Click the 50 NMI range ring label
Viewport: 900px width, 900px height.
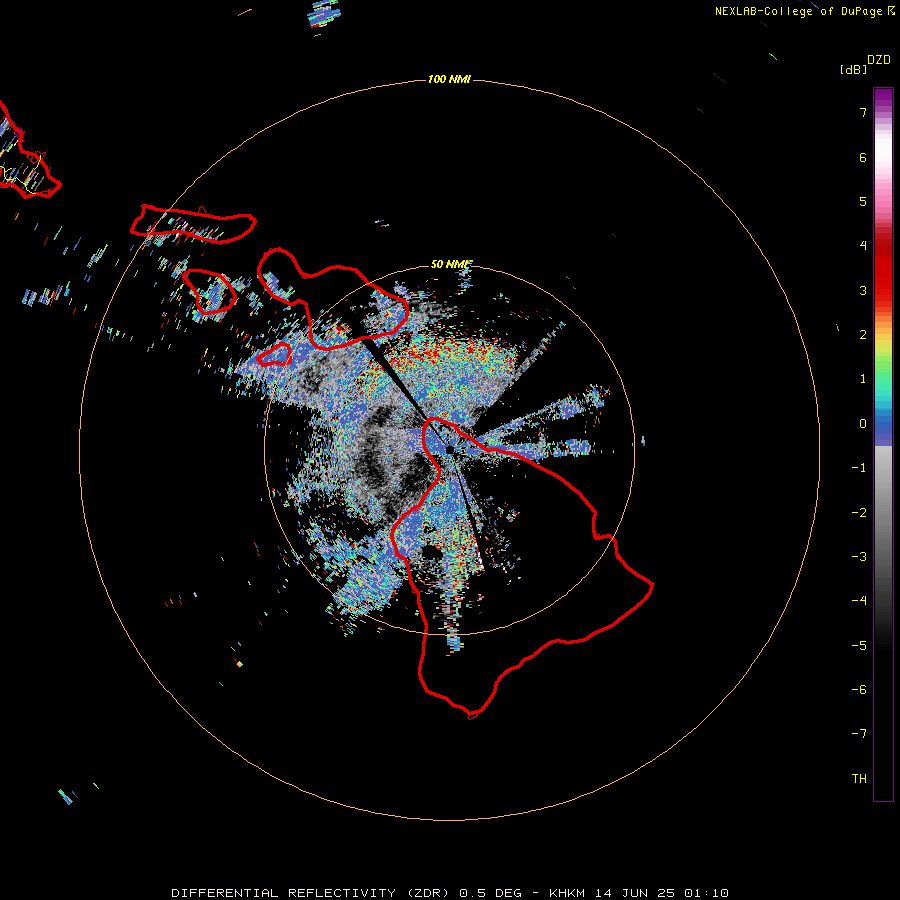coord(451,264)
